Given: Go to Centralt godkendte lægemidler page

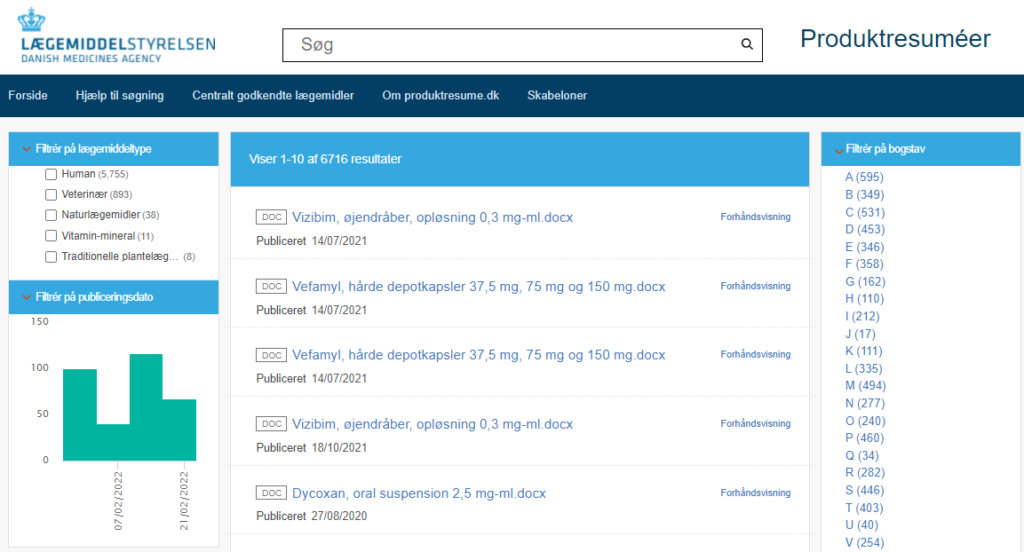Looking at the screenshot, I should click(x=273, y=96).
